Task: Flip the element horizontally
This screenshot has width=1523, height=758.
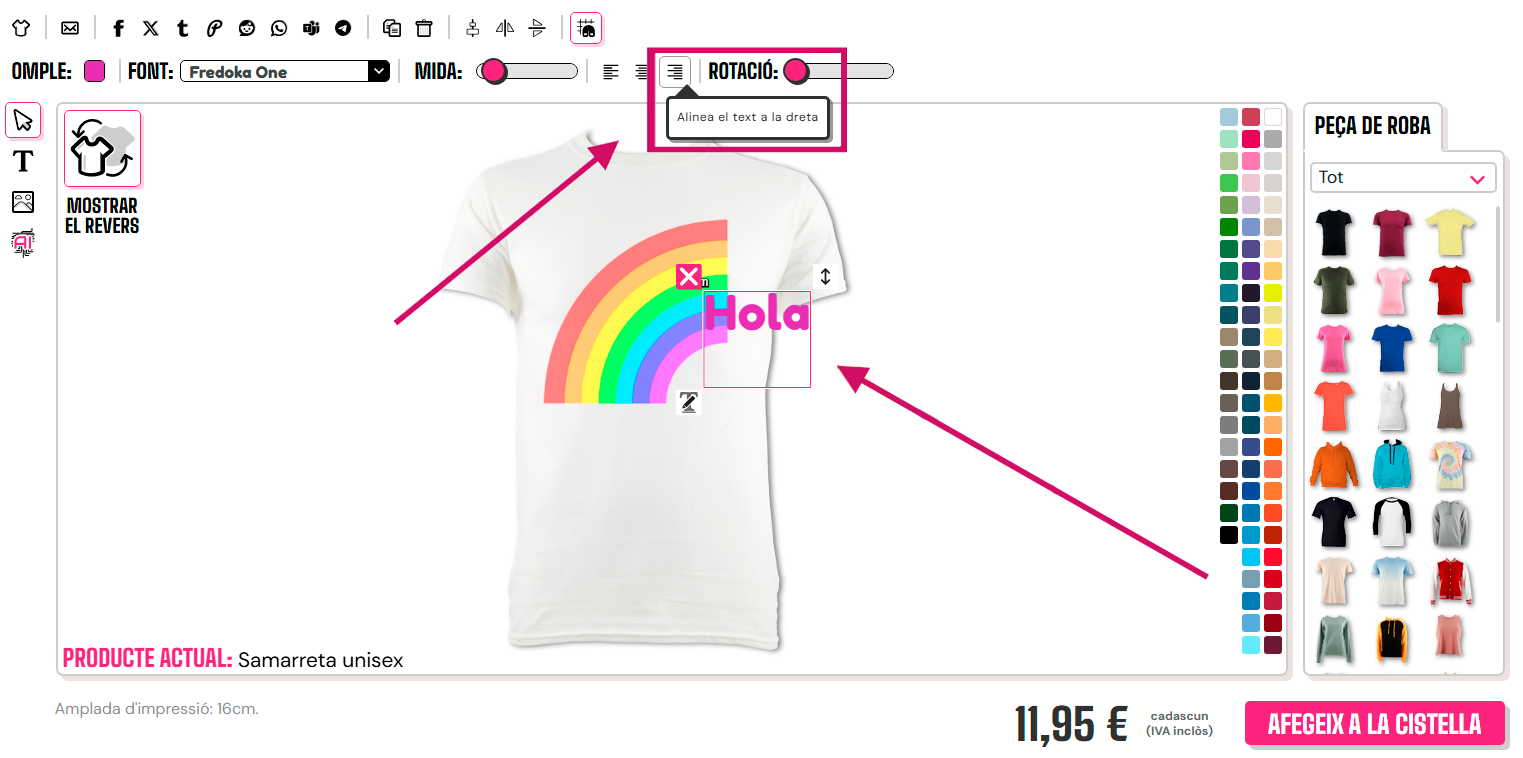Action: [x=505, y=28]
